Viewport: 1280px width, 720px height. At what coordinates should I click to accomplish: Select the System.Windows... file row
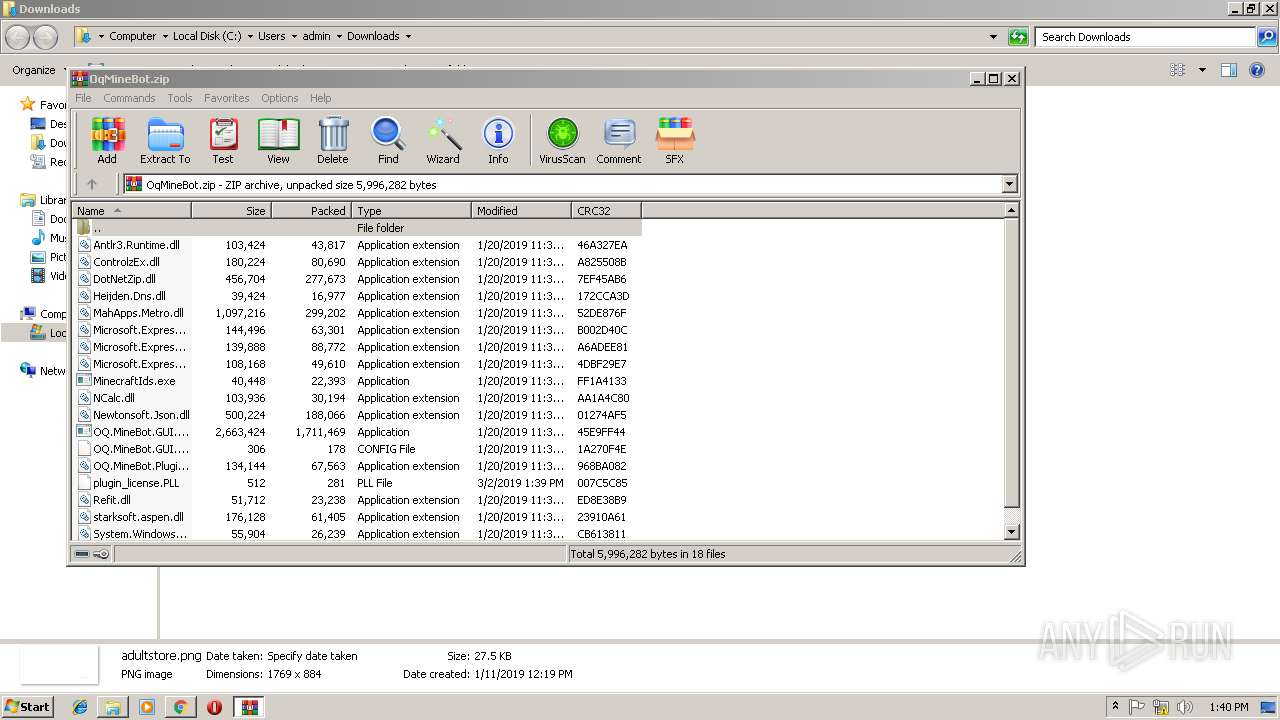click(x=357, y=534)
